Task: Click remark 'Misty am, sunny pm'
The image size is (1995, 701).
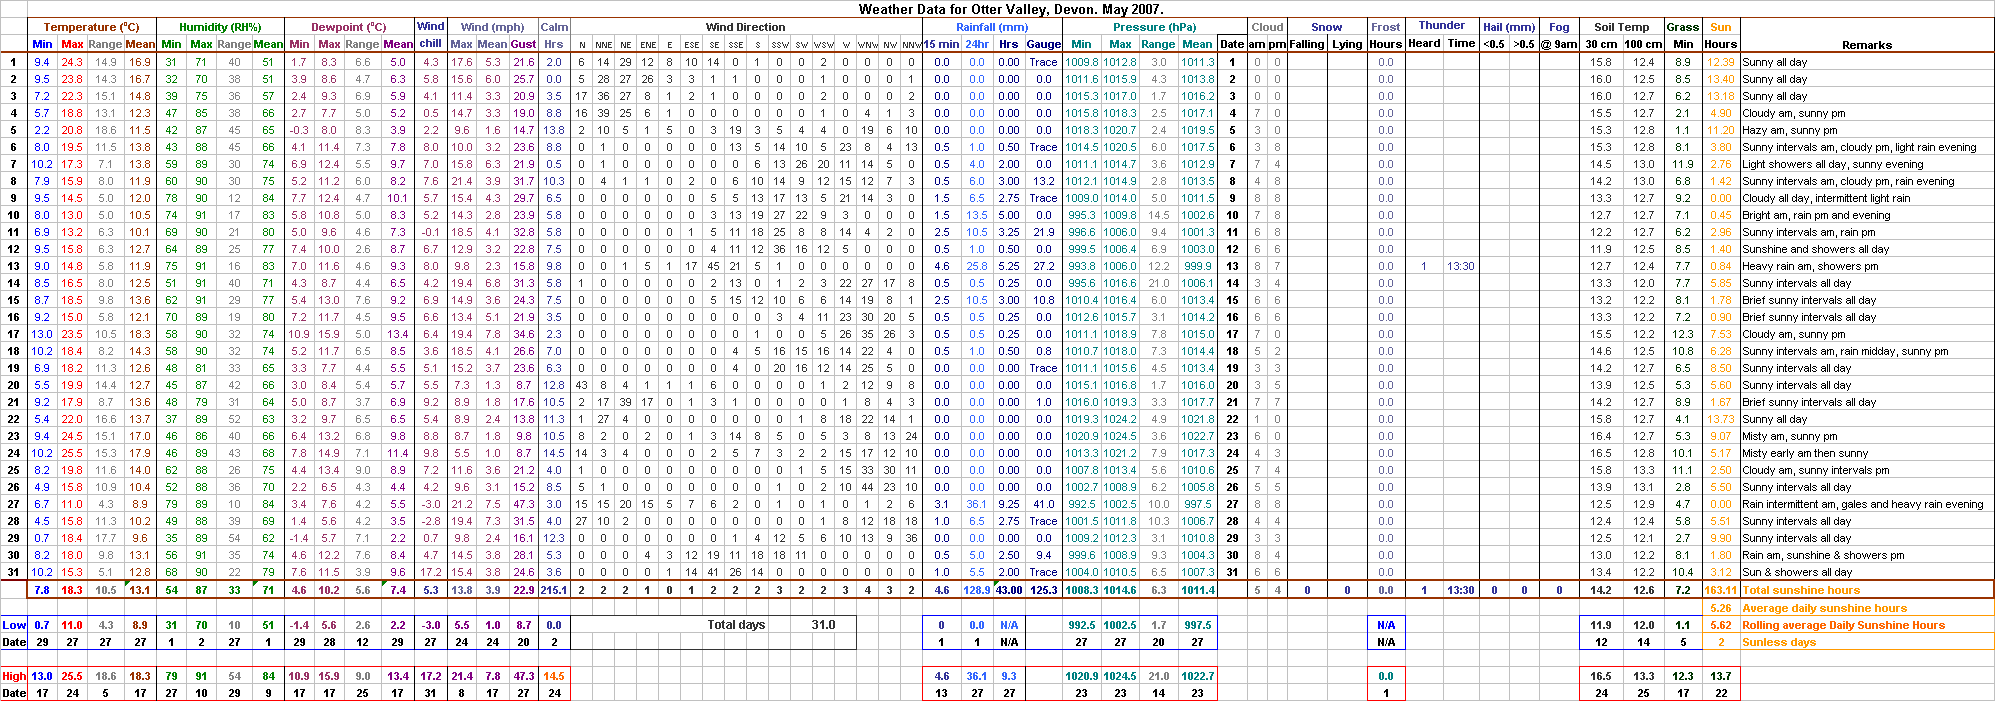Action: [x=1789, y=436]
